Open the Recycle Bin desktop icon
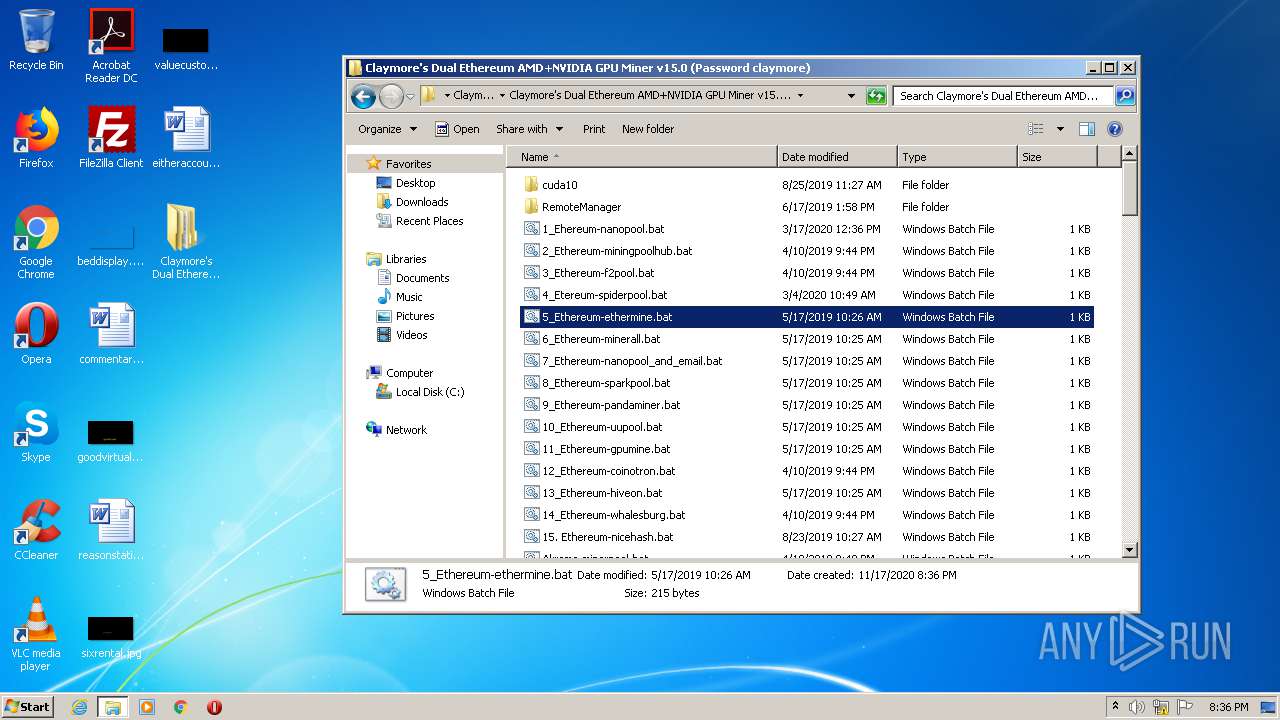1280x720 pixels. pyautogui.click(x=36, y=40)
